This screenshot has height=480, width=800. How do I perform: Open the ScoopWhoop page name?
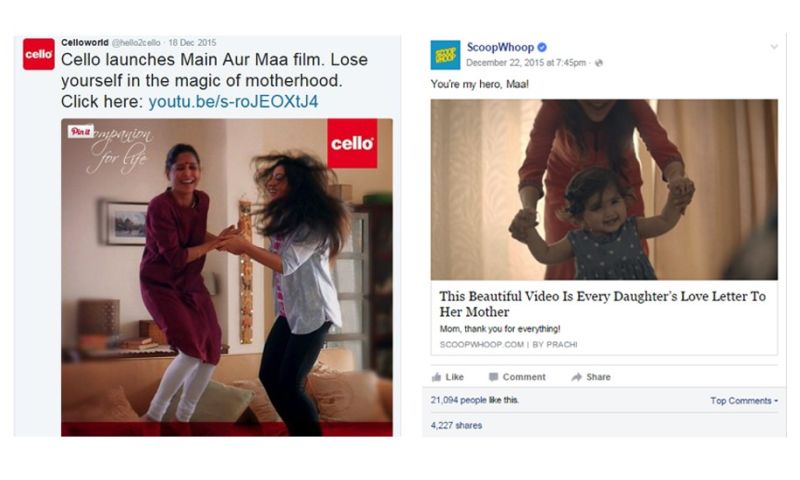(500, 47)
